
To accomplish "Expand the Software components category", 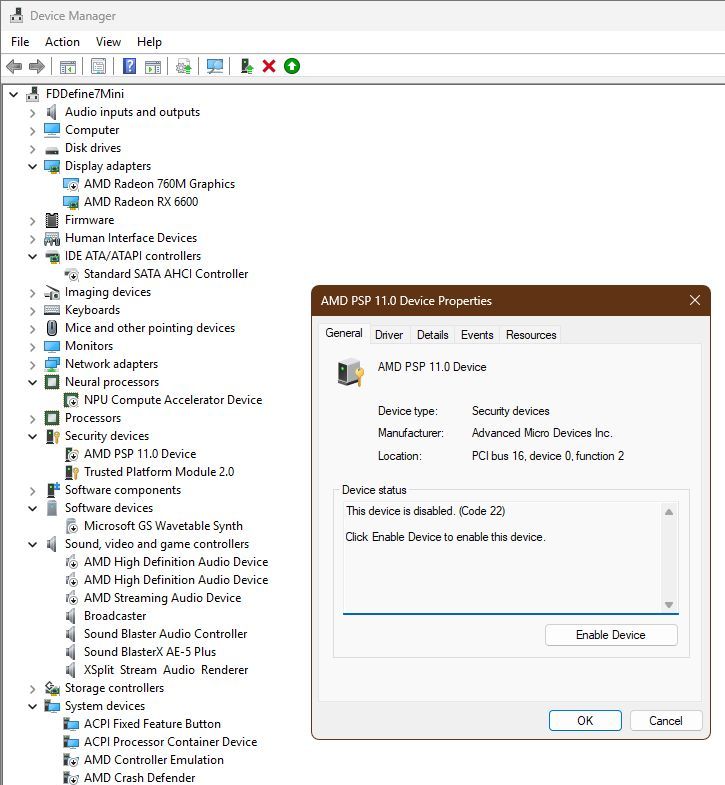I will pyautogui.click(x=33, y=491).
